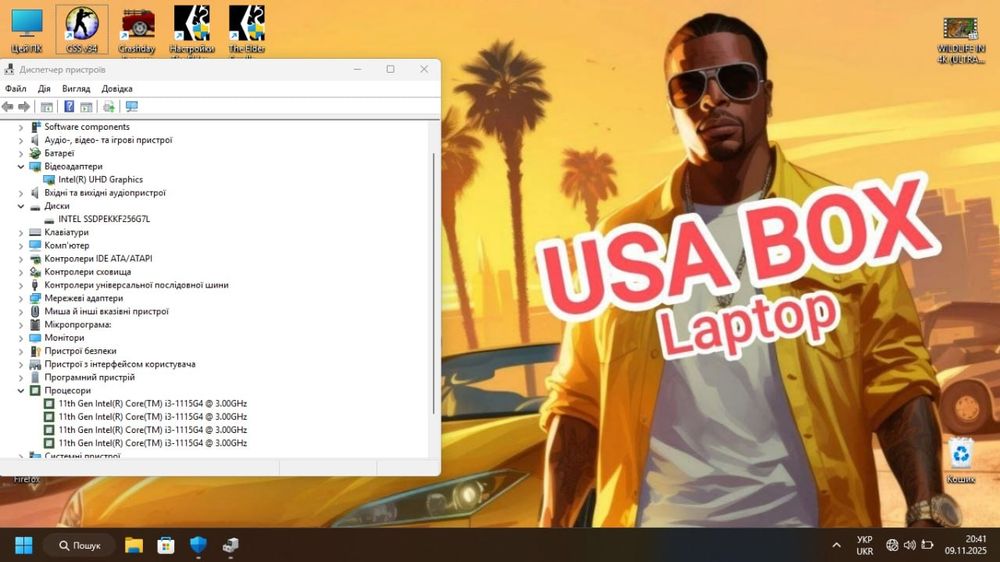
Task: Collapse the Диски category
Action: click(x=21, y=206)
